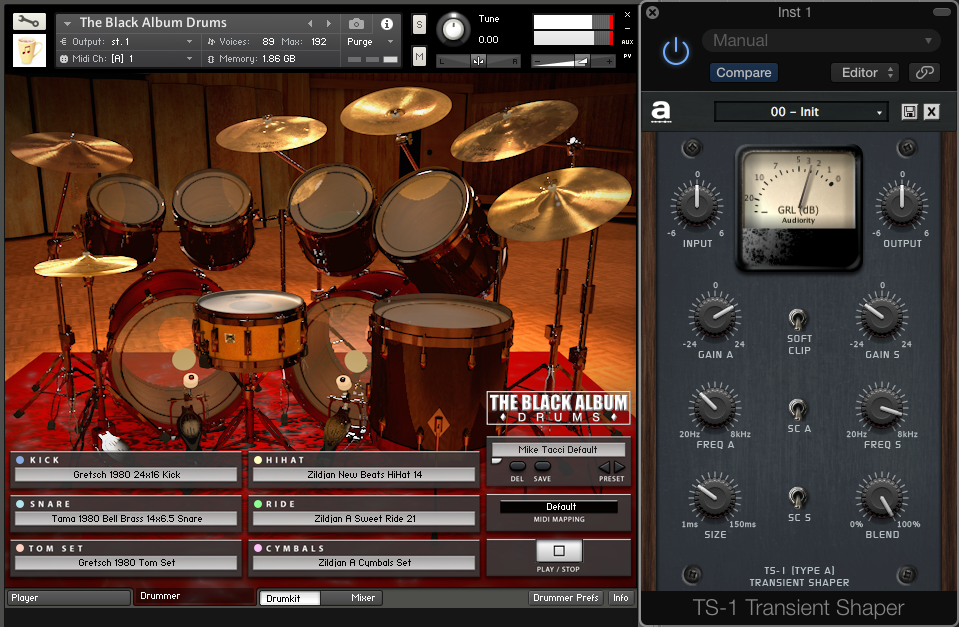Save the preset with SAVE button
This screenshot has width=959, height=627.
pos(542,467)
